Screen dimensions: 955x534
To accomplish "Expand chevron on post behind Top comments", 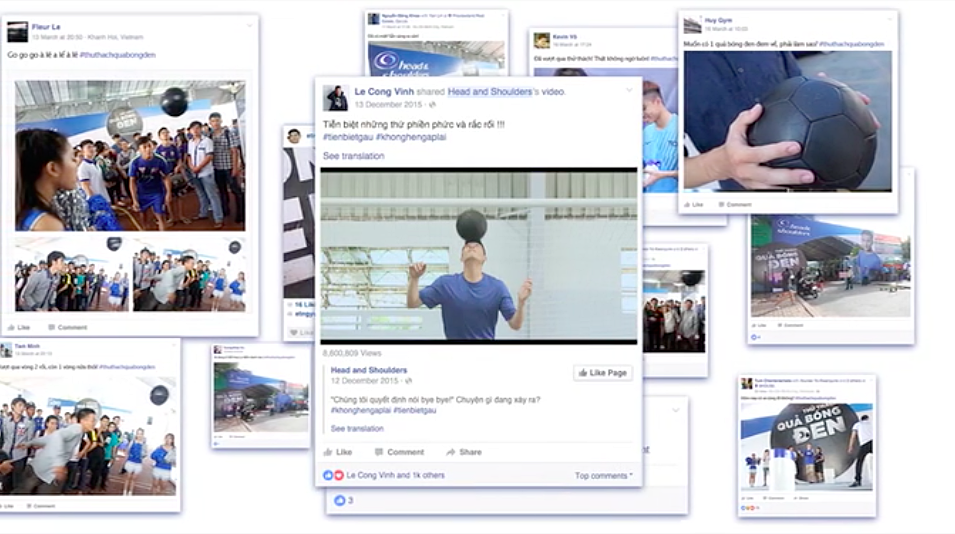I will click(x=675, y=410).
